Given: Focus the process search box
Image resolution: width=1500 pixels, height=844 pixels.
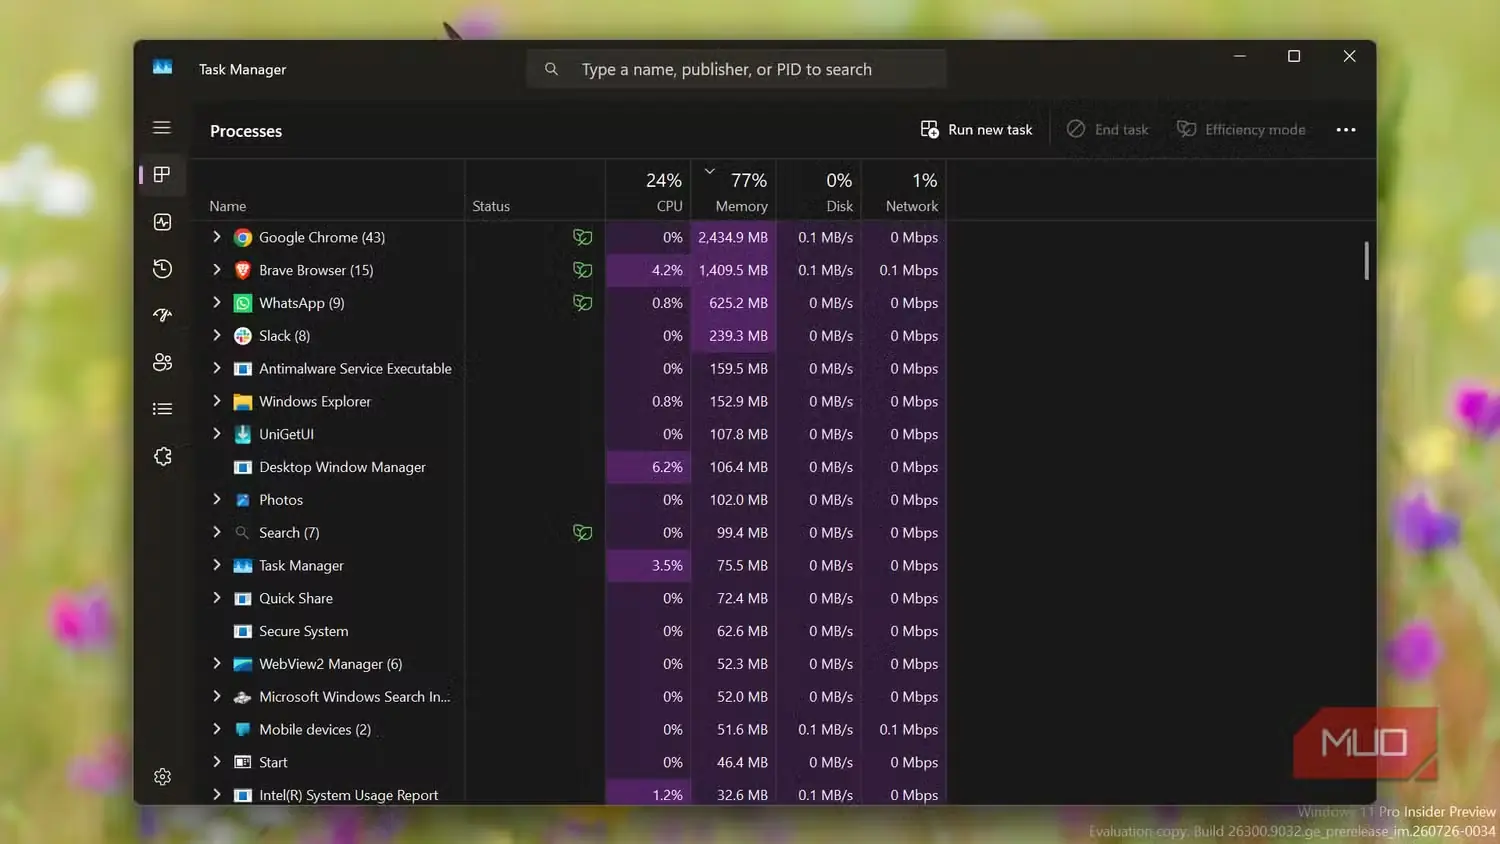Looking at the screenshot, I should [736, 69].
